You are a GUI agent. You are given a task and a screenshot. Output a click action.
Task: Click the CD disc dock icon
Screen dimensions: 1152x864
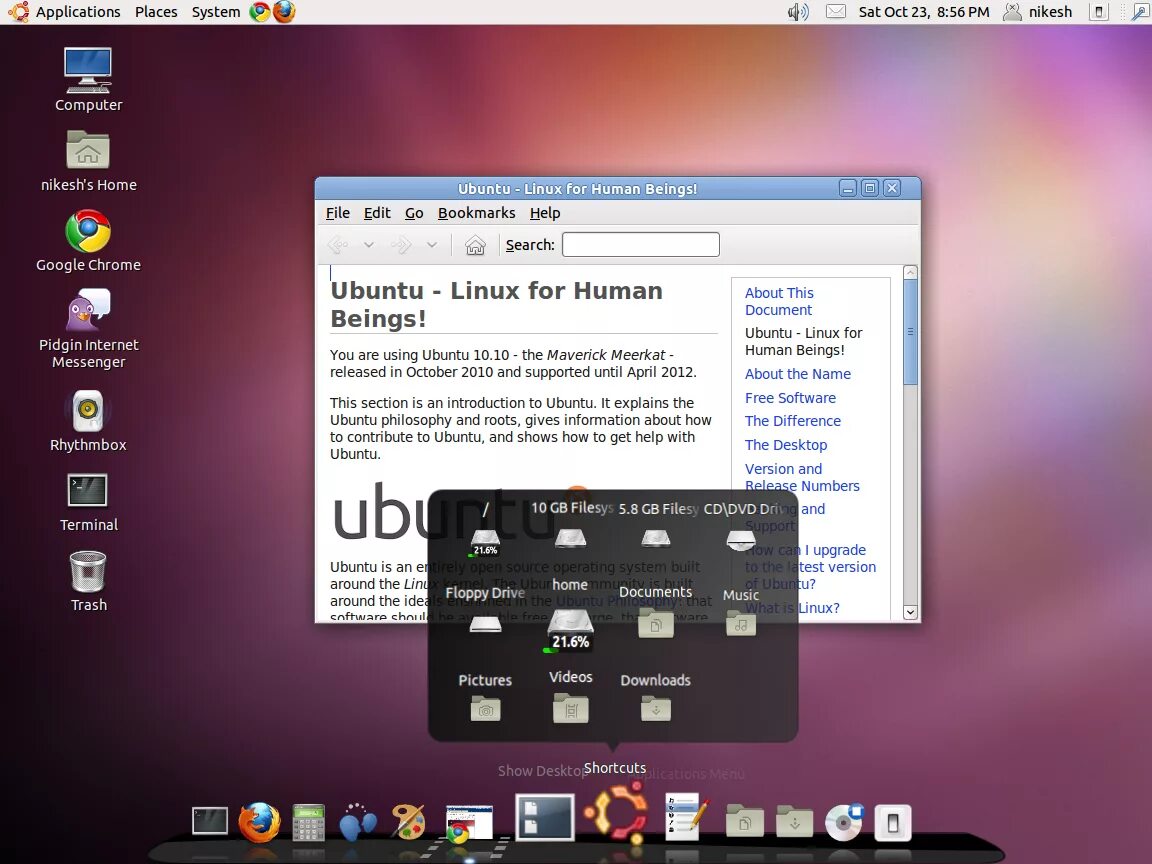[844, 821]
